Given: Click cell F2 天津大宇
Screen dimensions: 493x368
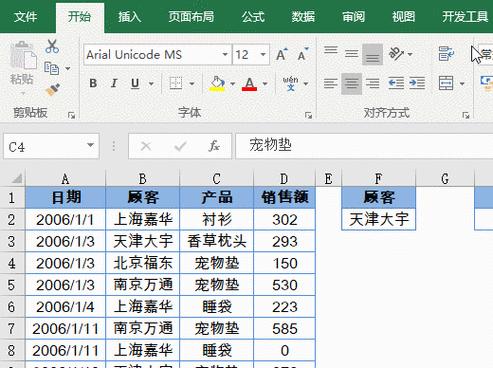Looking at the screenshot, I should tap(379, 220).
